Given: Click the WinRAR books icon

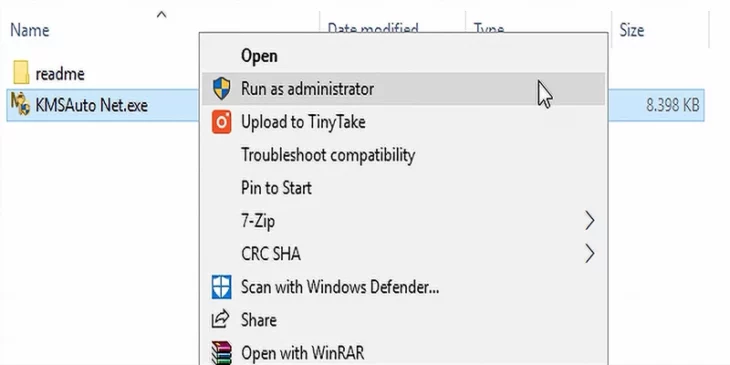Looking at the screenshot, I should pyautogui.click(x=221, y=352).
